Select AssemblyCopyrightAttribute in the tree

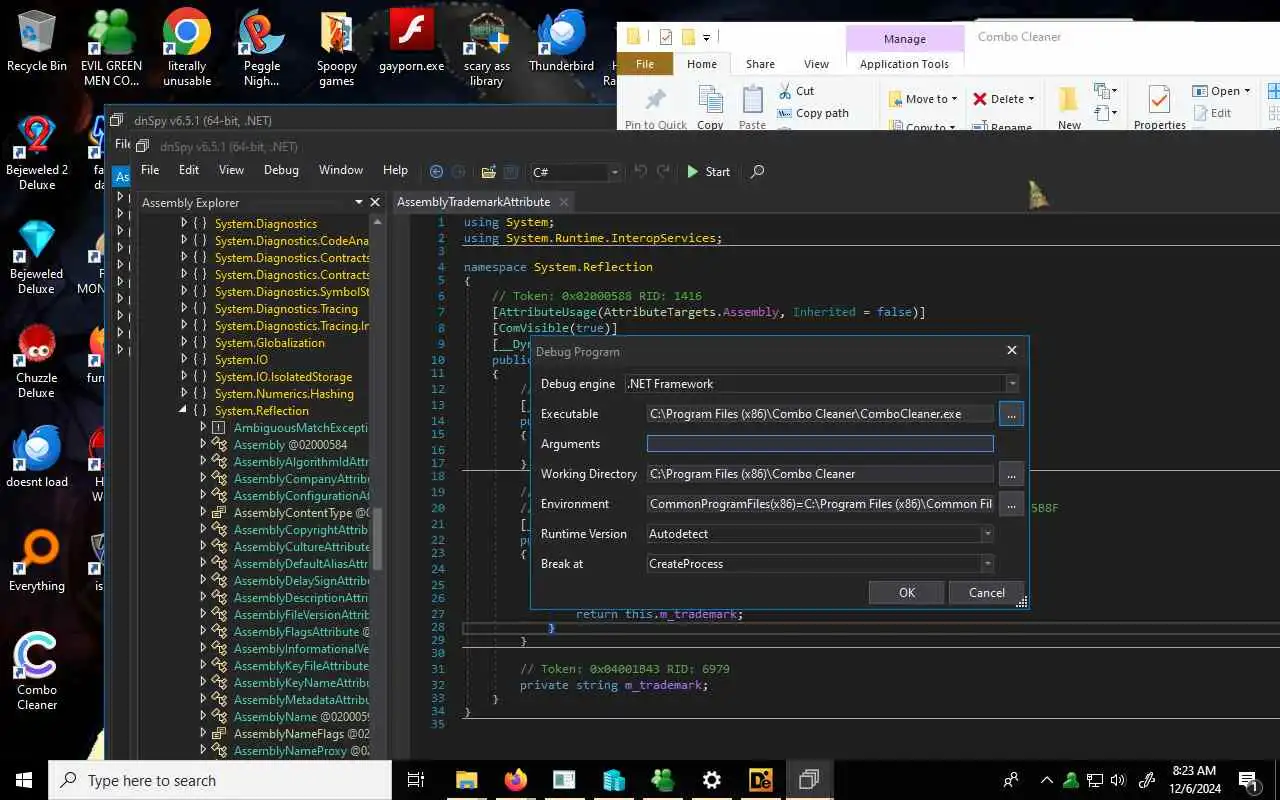point(300,530)
